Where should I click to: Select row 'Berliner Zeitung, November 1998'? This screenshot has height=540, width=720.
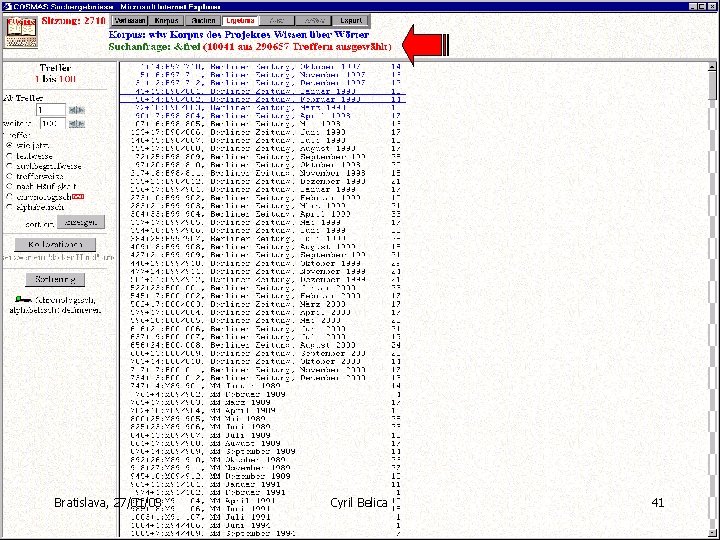265,173
